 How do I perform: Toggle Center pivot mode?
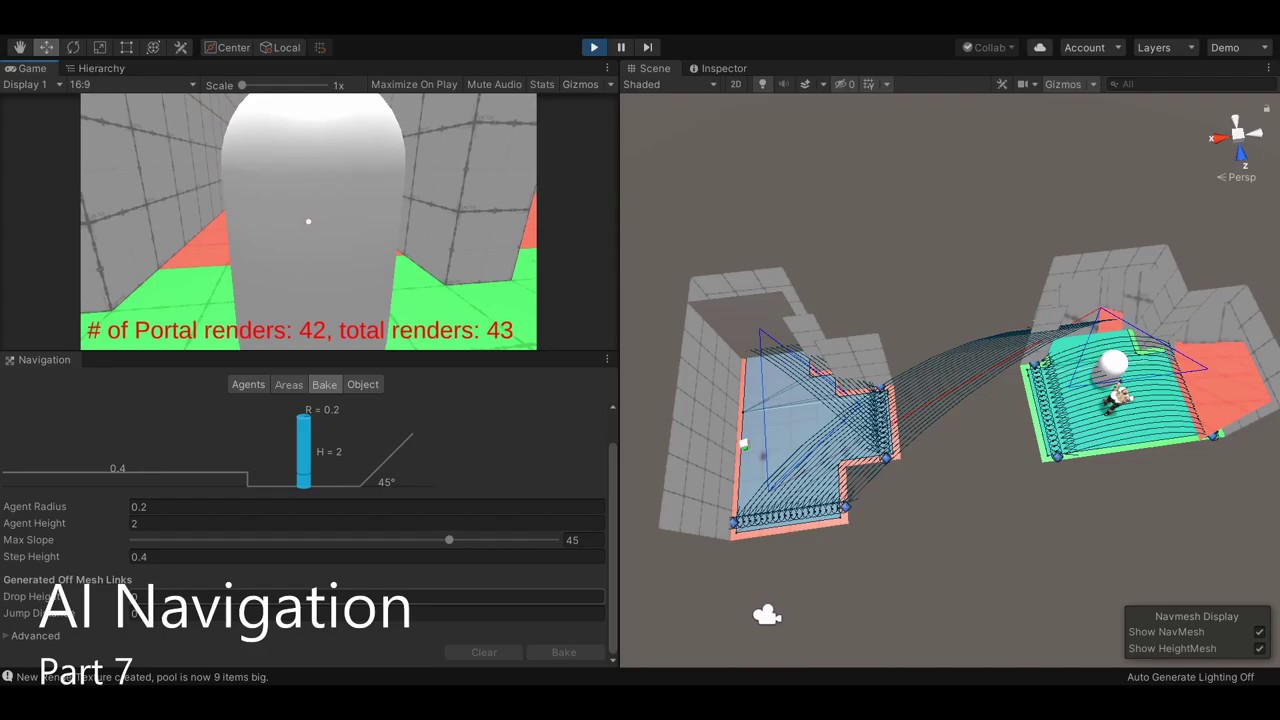click(x=227, y=47)
